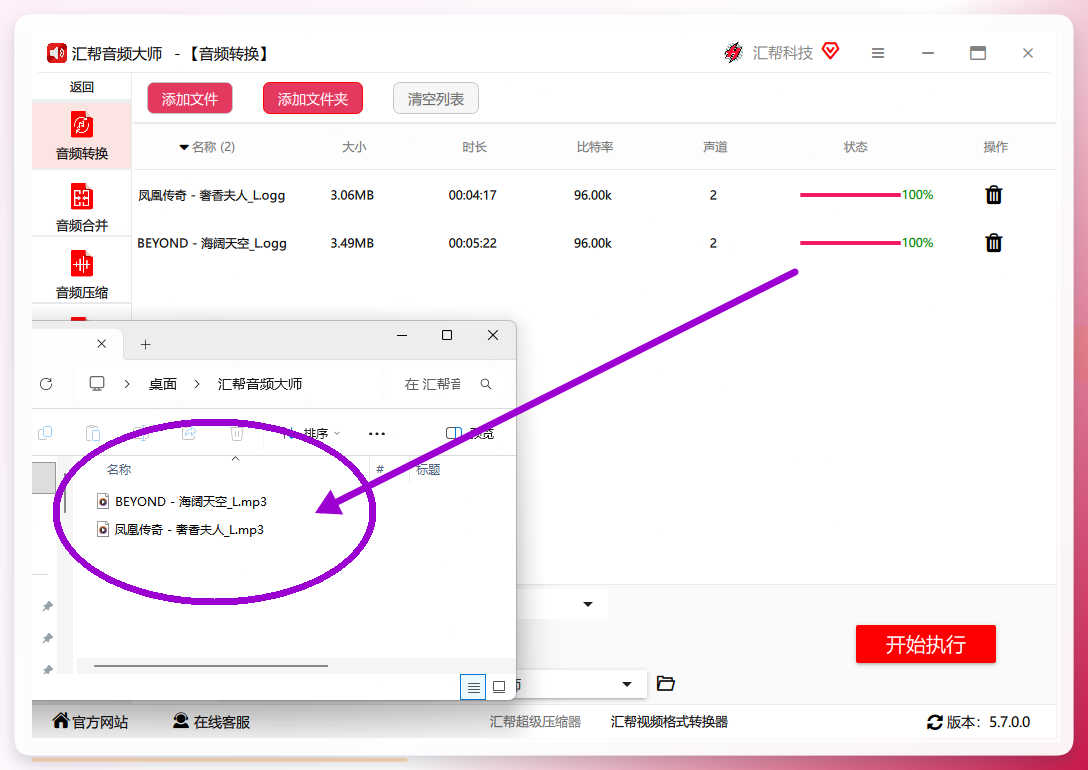
Task: Open the output directory dropdown arrow
Action: pos(627,684)
